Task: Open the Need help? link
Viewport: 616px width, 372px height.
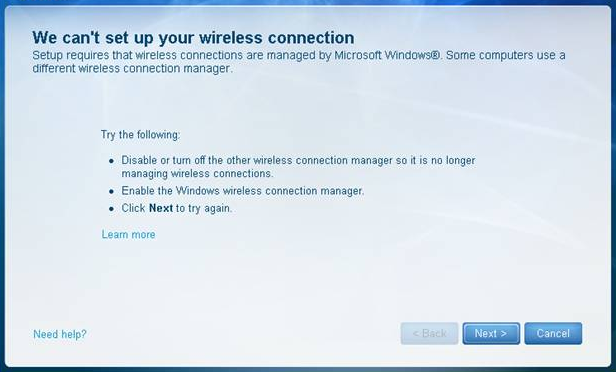Action: 60,334
